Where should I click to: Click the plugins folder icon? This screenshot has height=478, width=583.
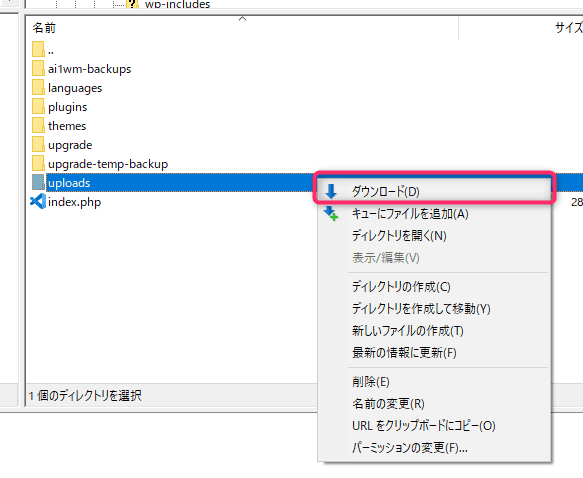38,107
